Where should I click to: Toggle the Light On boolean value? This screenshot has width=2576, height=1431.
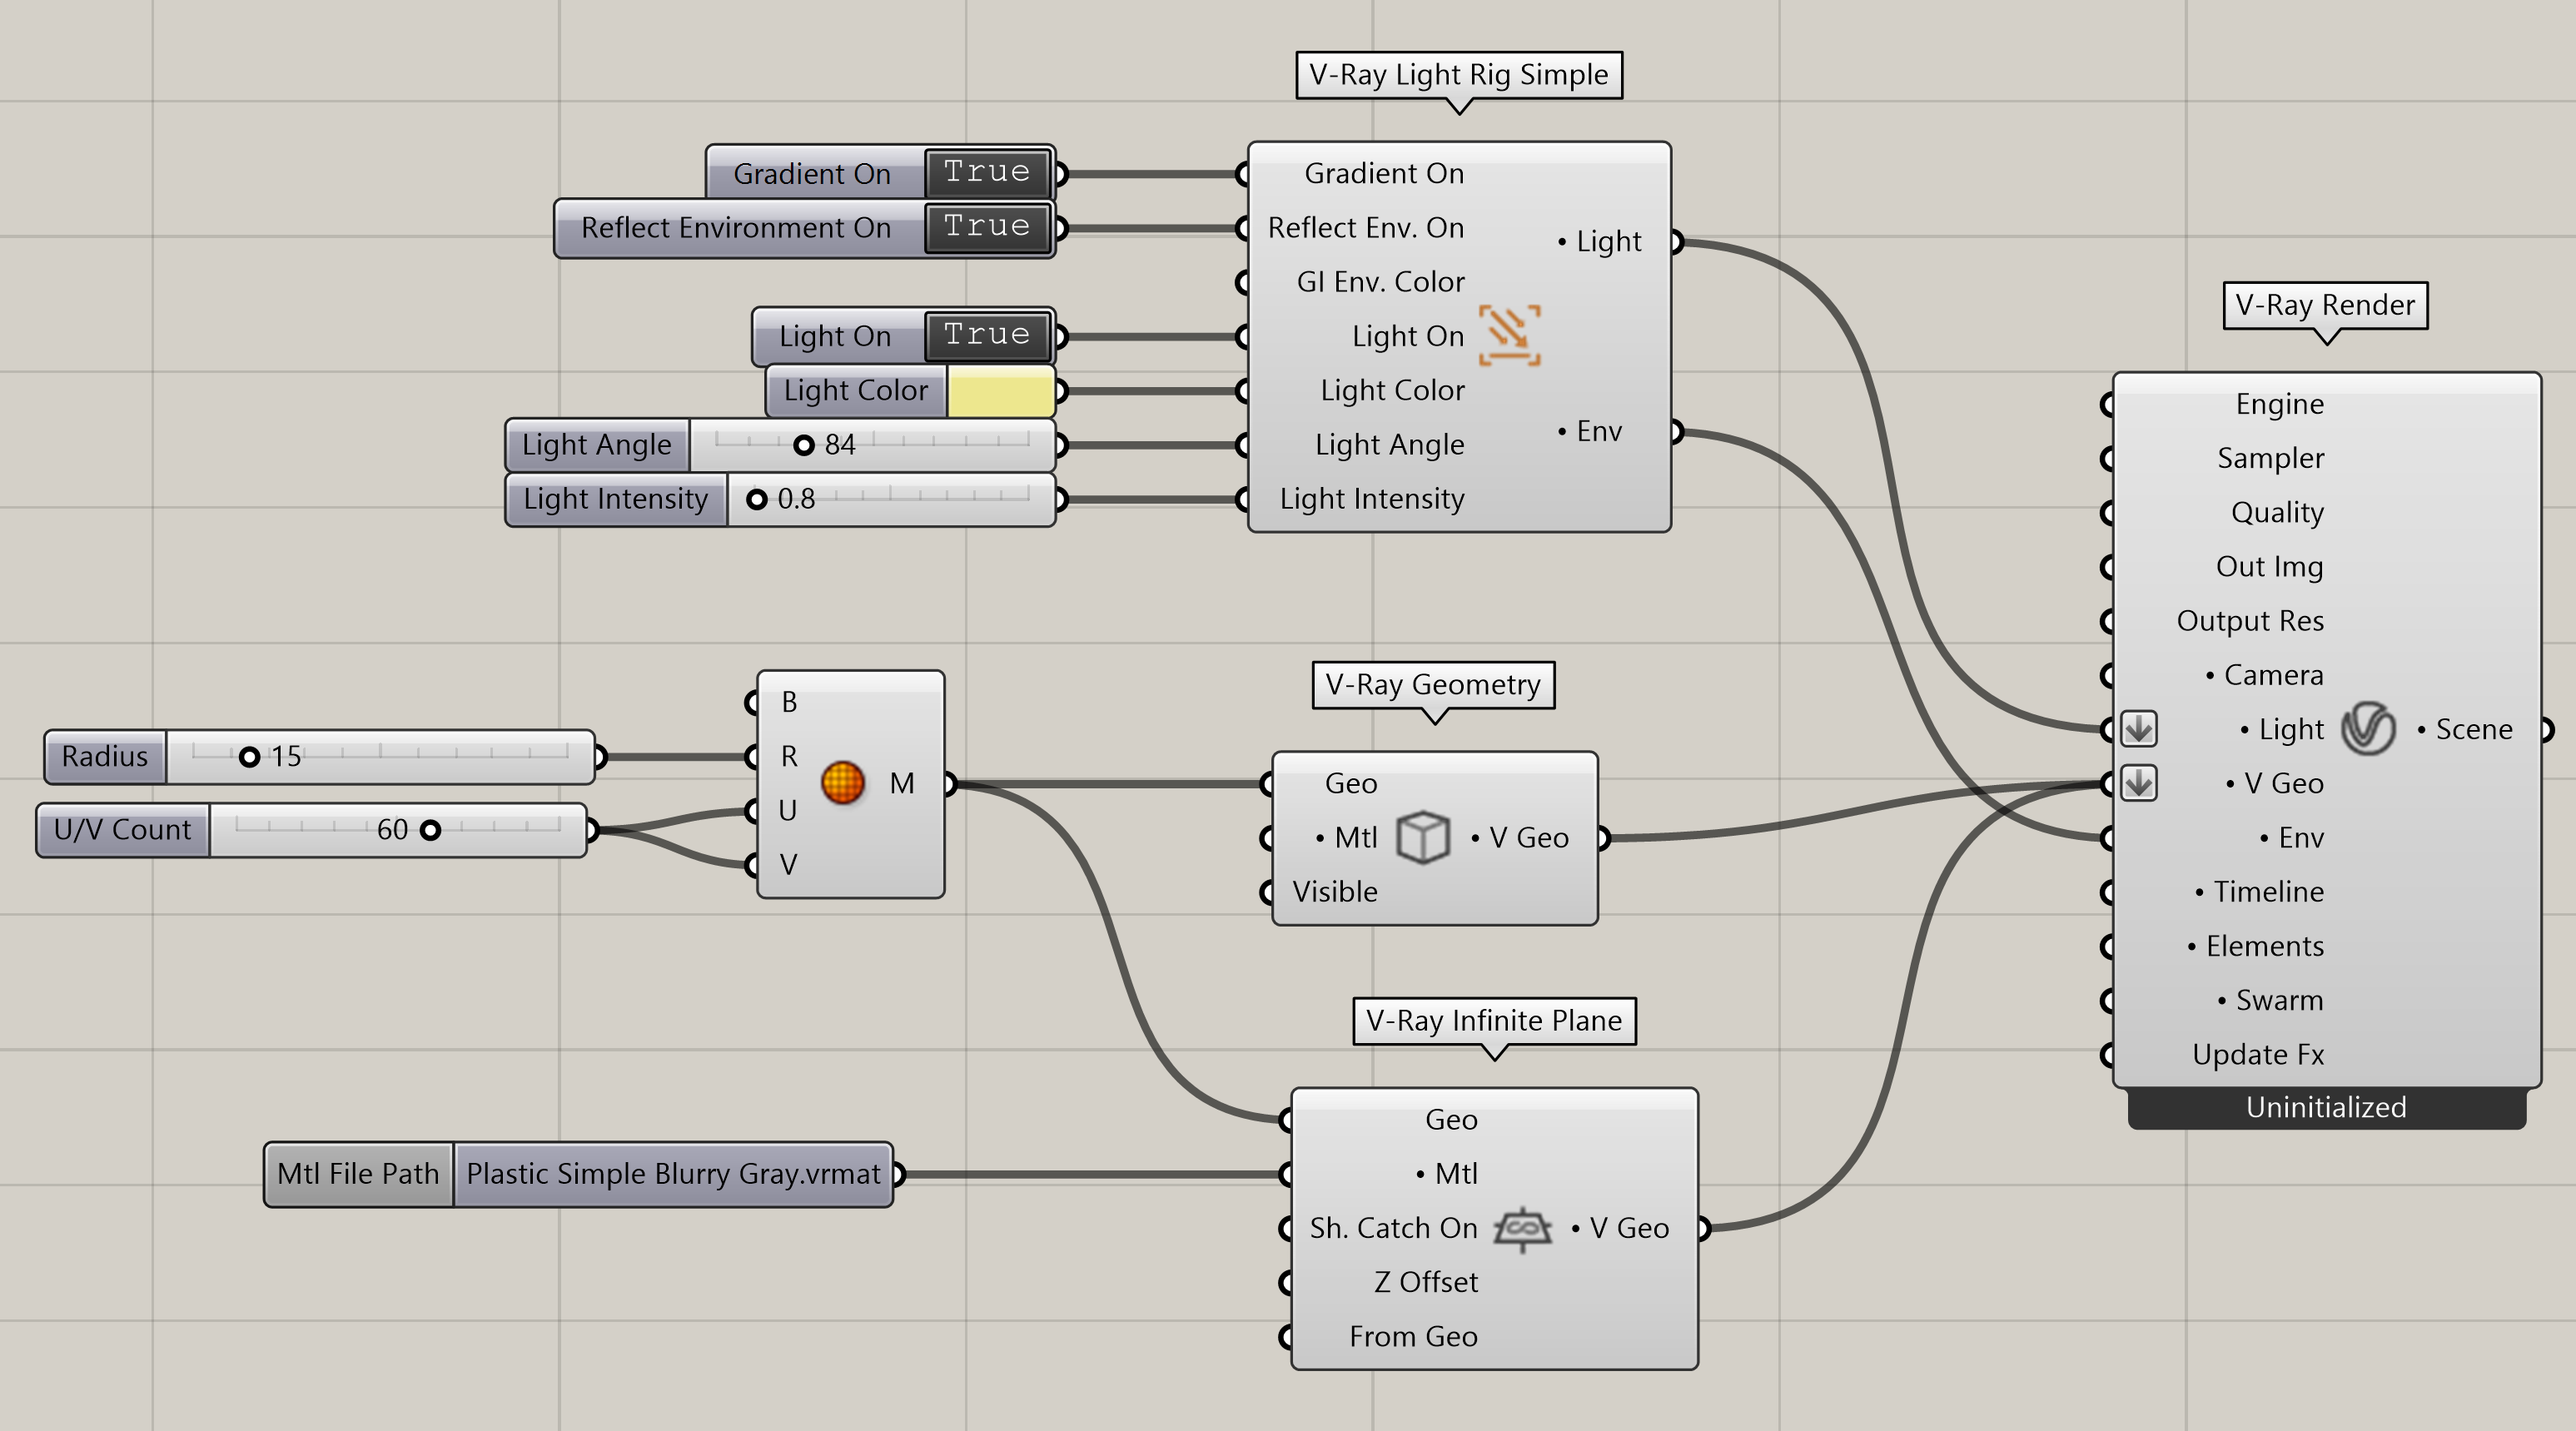click(x=987, y=335)
